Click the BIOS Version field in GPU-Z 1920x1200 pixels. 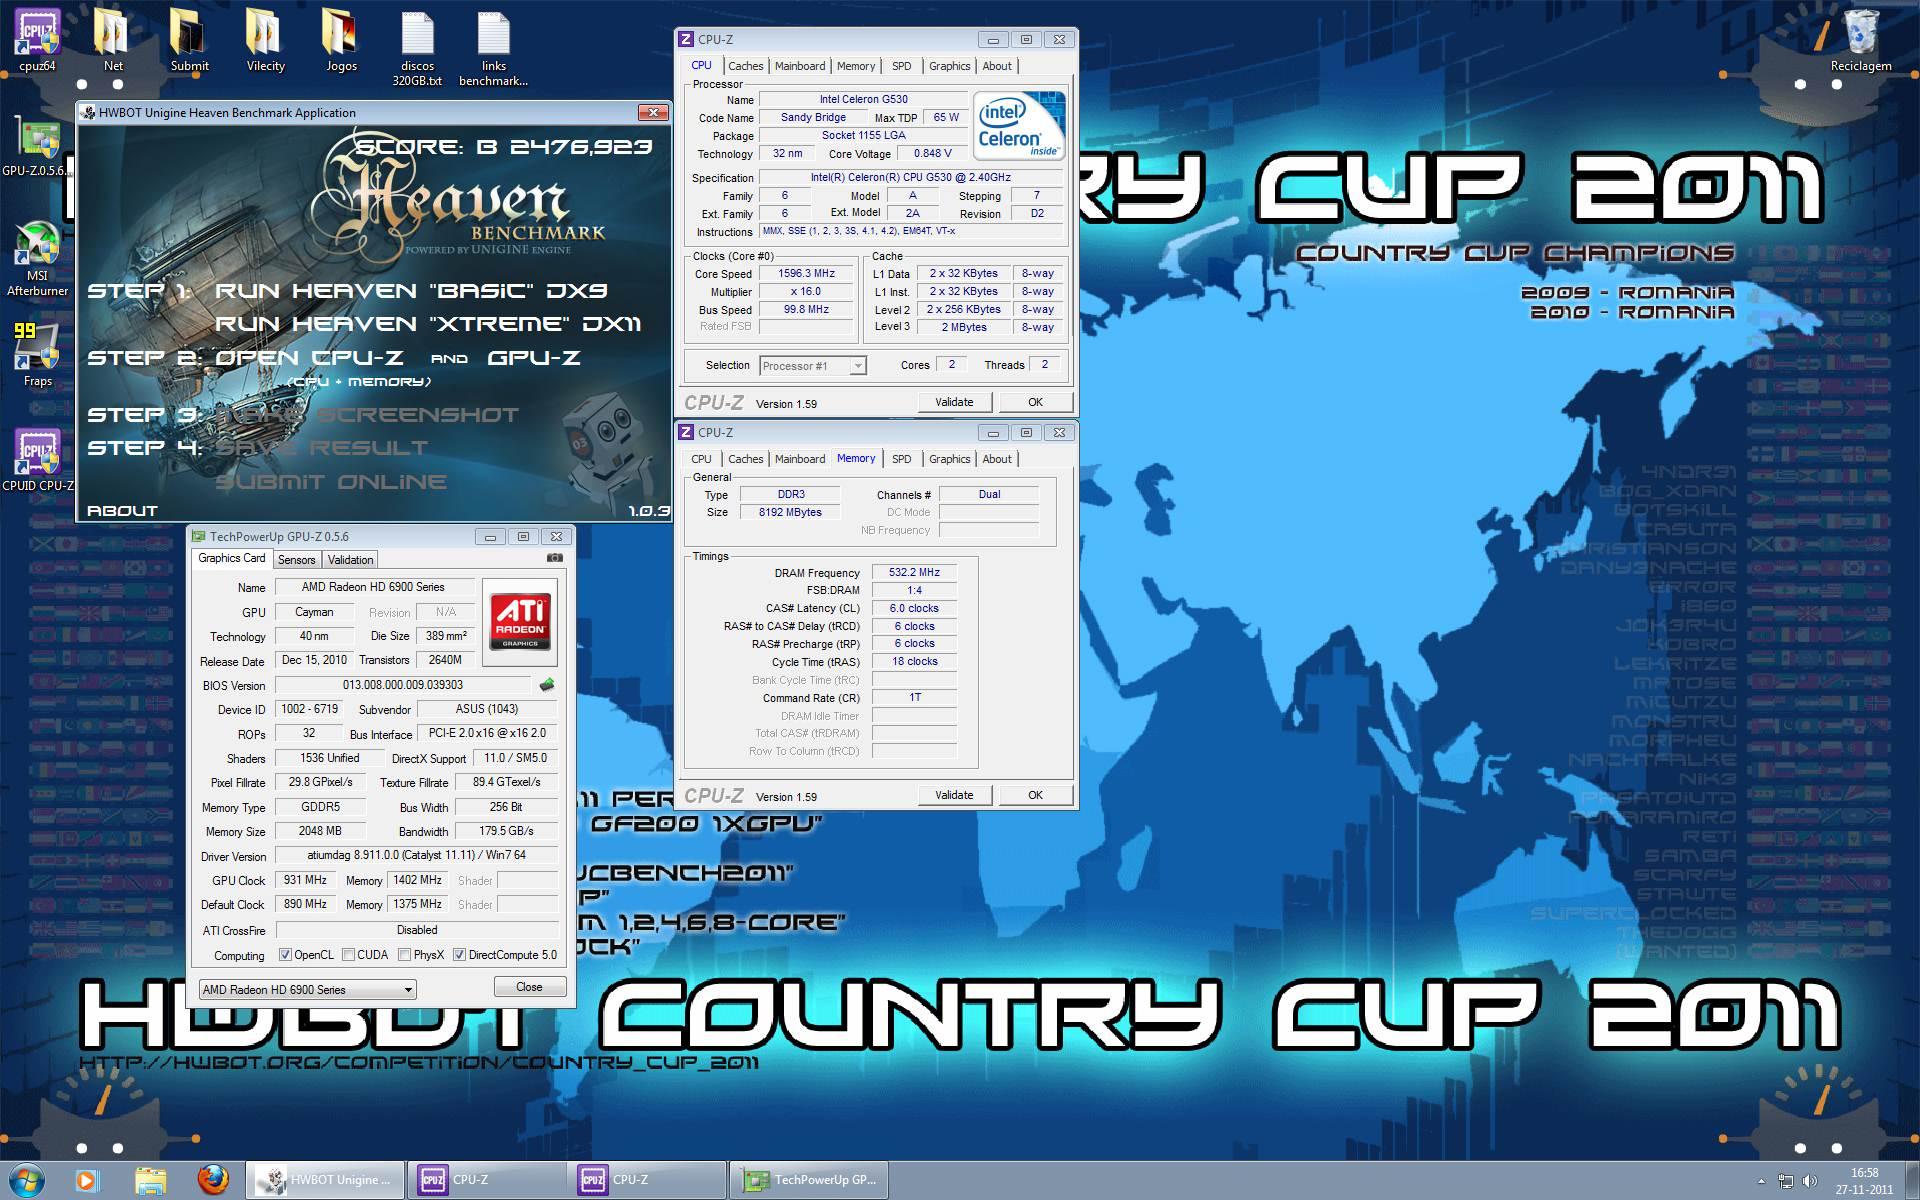pos(403,685)
